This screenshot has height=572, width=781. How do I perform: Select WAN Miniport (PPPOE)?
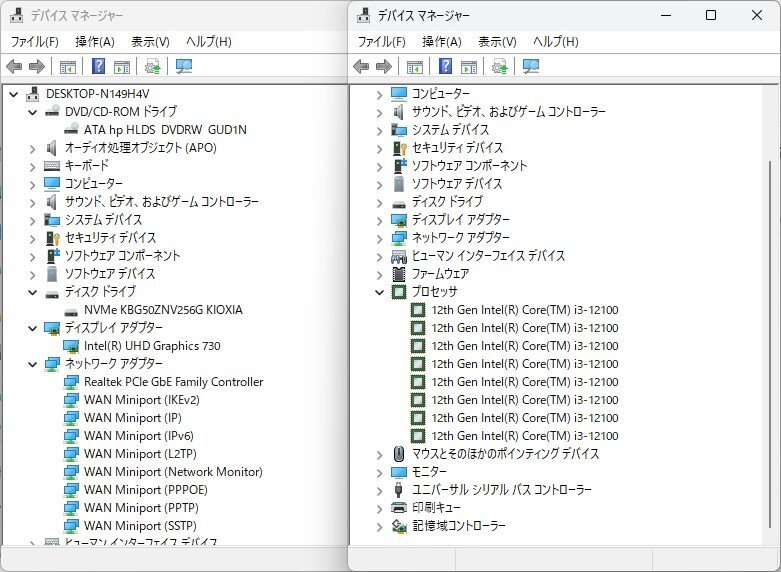[x=145, y=490]
